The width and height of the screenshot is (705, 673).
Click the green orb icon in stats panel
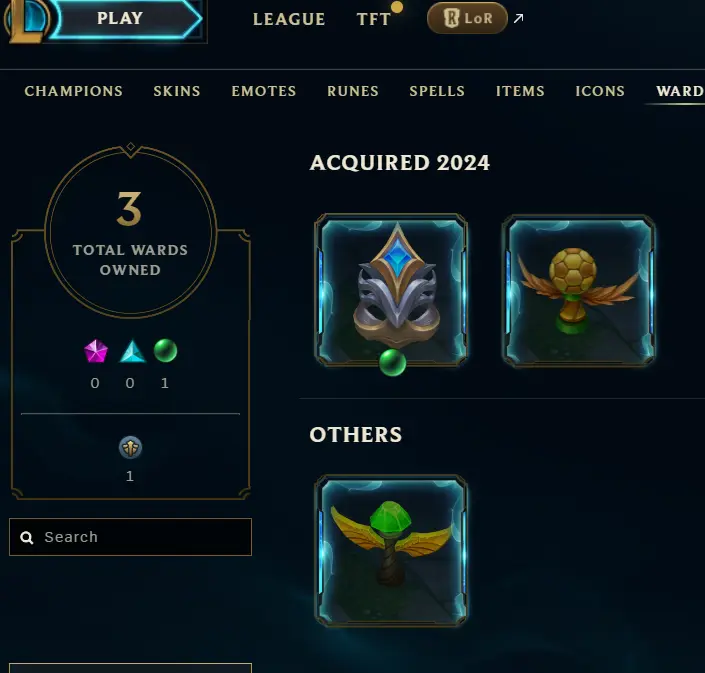pyautogui.click(x=165, y=351)
